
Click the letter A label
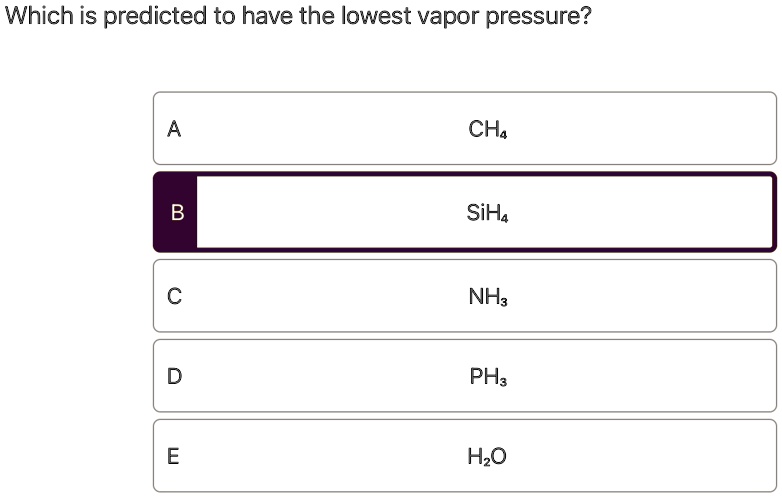(174, 129)
